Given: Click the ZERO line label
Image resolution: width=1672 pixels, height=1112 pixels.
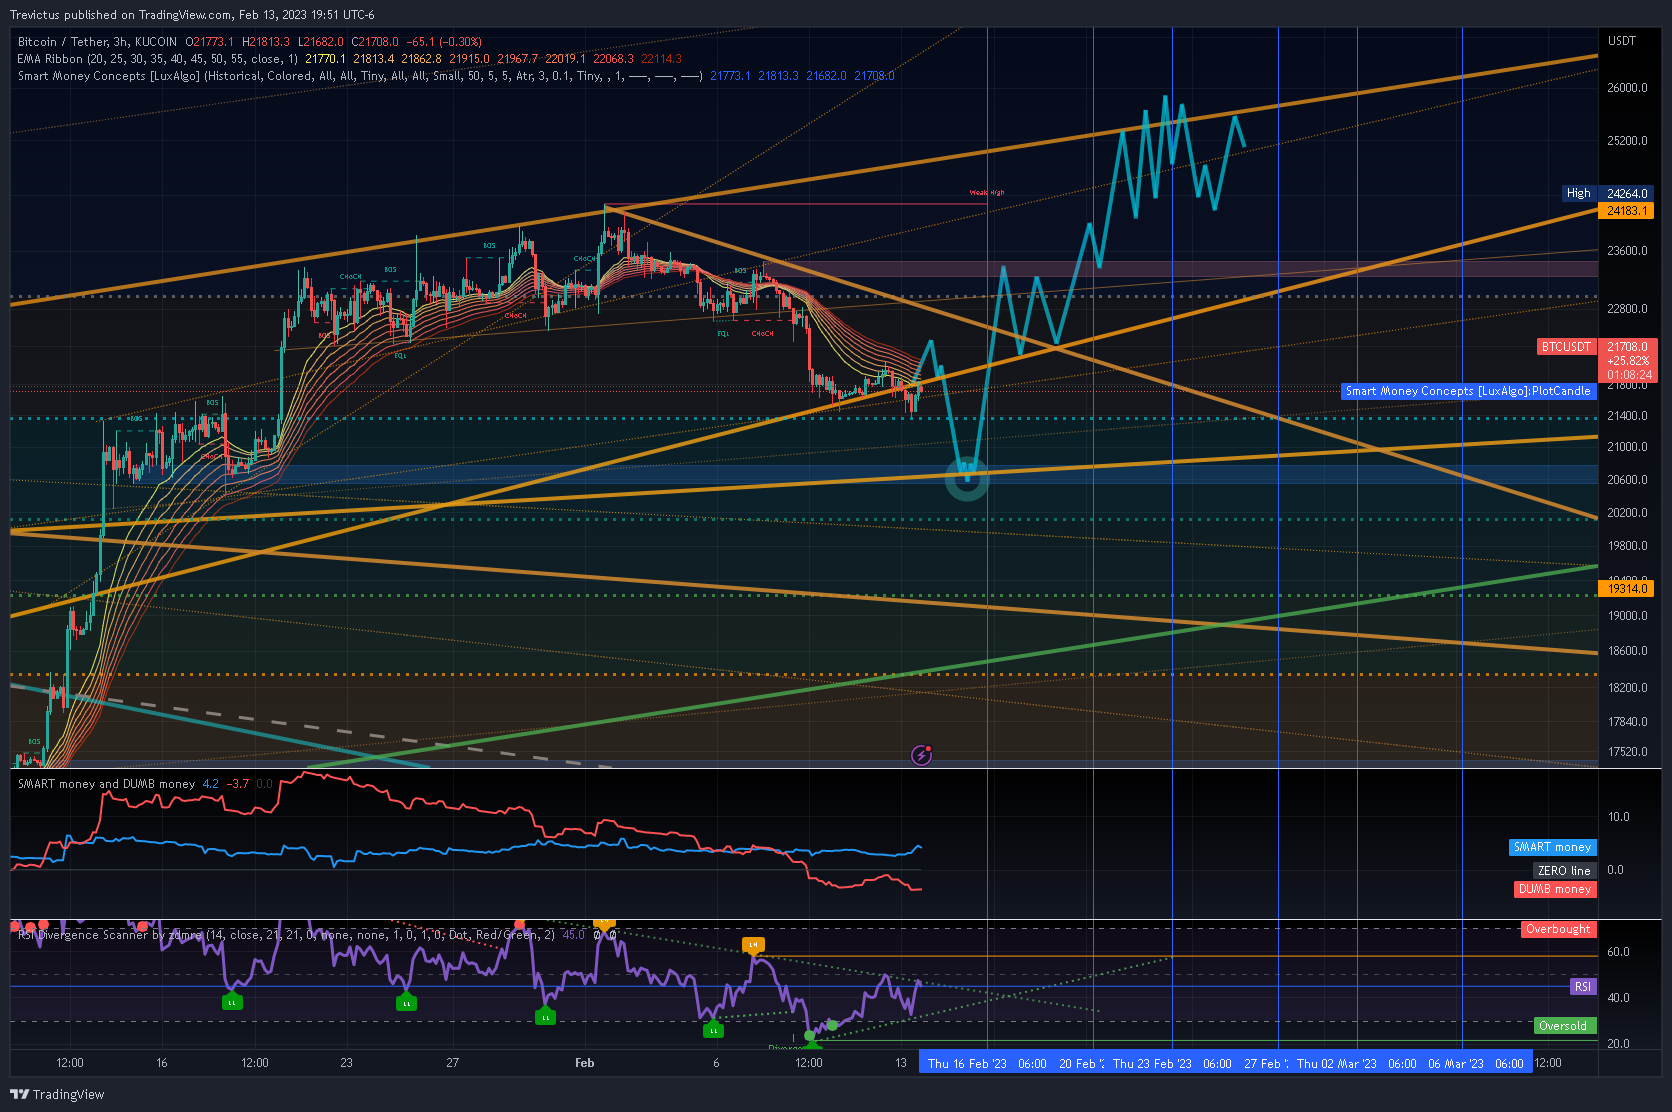Looking at the screenshot, I should click(1564, 871).
